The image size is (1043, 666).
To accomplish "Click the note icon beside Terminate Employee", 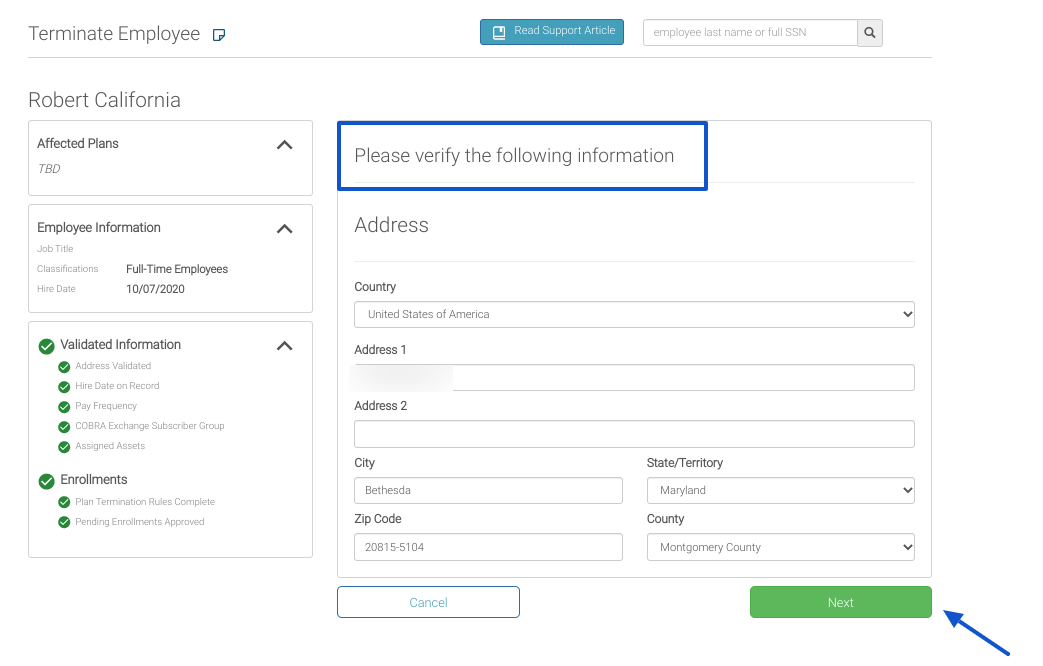I will [x=219, y=35].
